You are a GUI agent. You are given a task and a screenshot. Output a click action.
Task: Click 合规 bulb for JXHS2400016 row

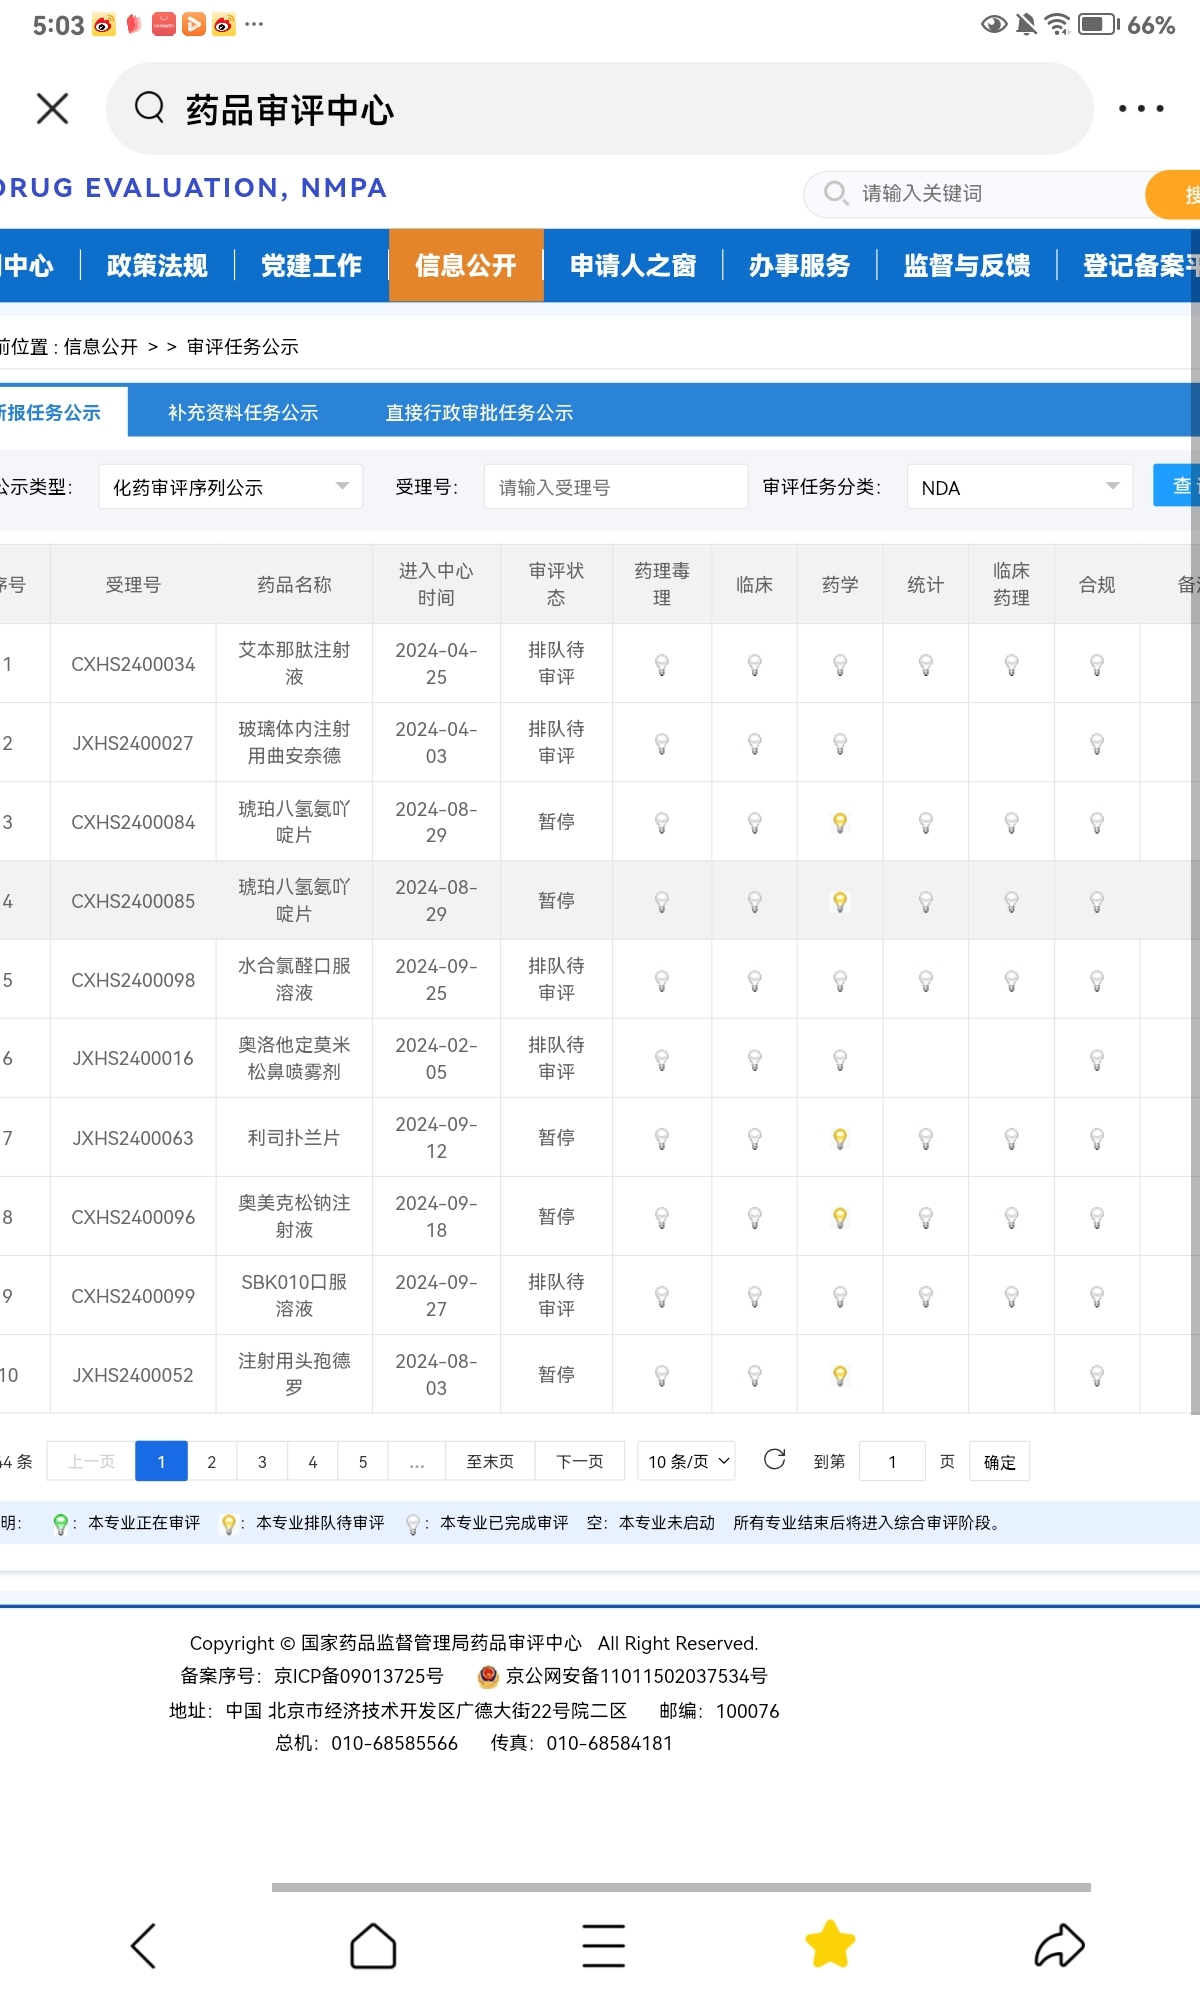[1097, 1059]
